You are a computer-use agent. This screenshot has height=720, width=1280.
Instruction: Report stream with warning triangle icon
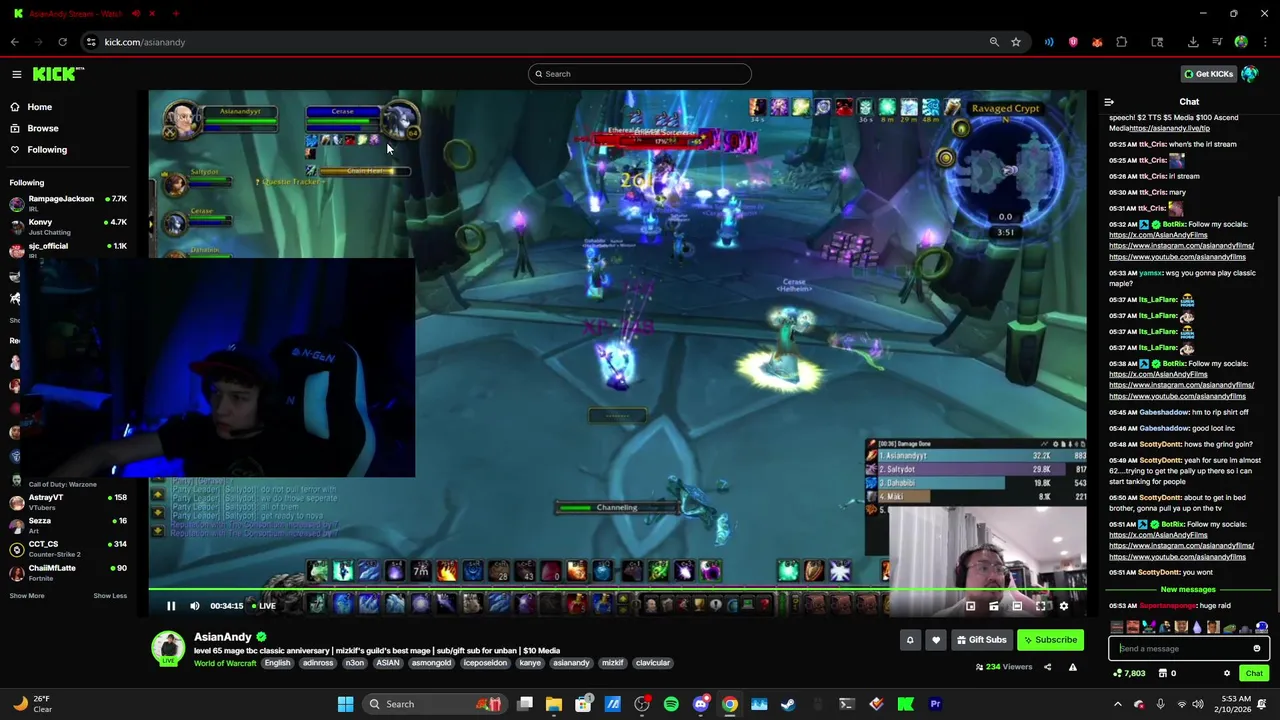pyautogui.click(x=1073, y=667)
